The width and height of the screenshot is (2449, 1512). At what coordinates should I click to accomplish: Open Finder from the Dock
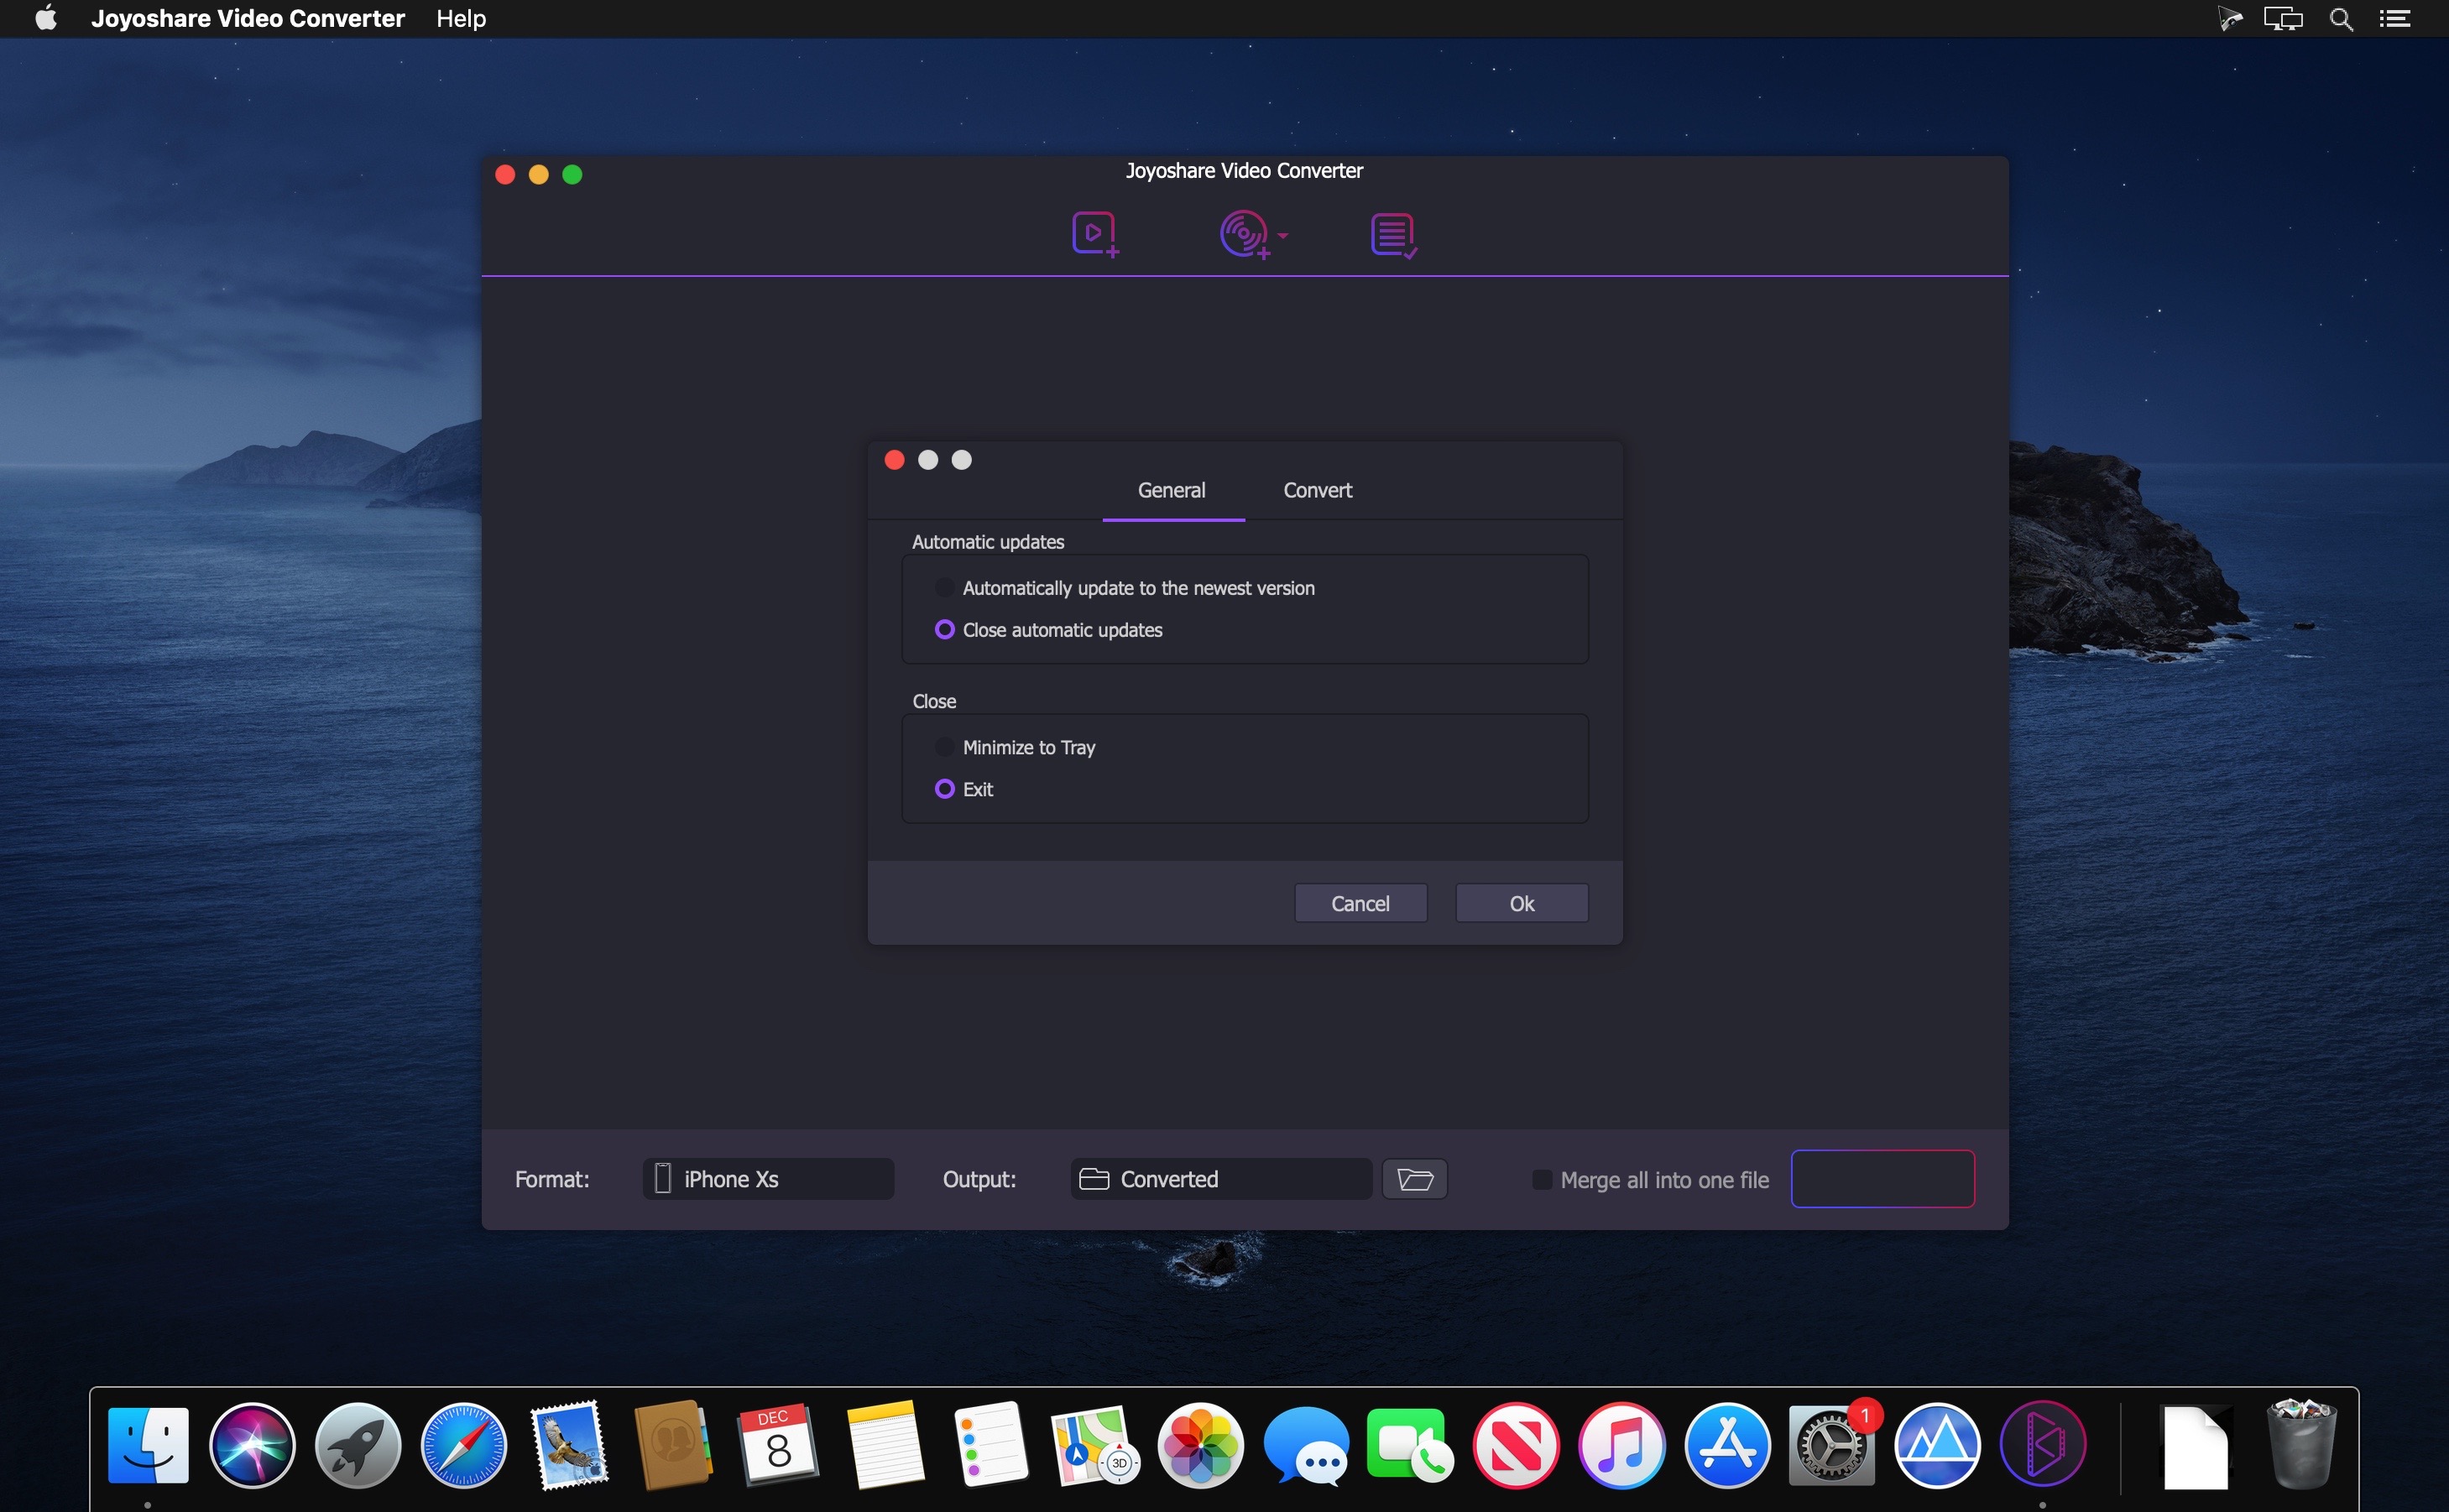coord(148,1445)
